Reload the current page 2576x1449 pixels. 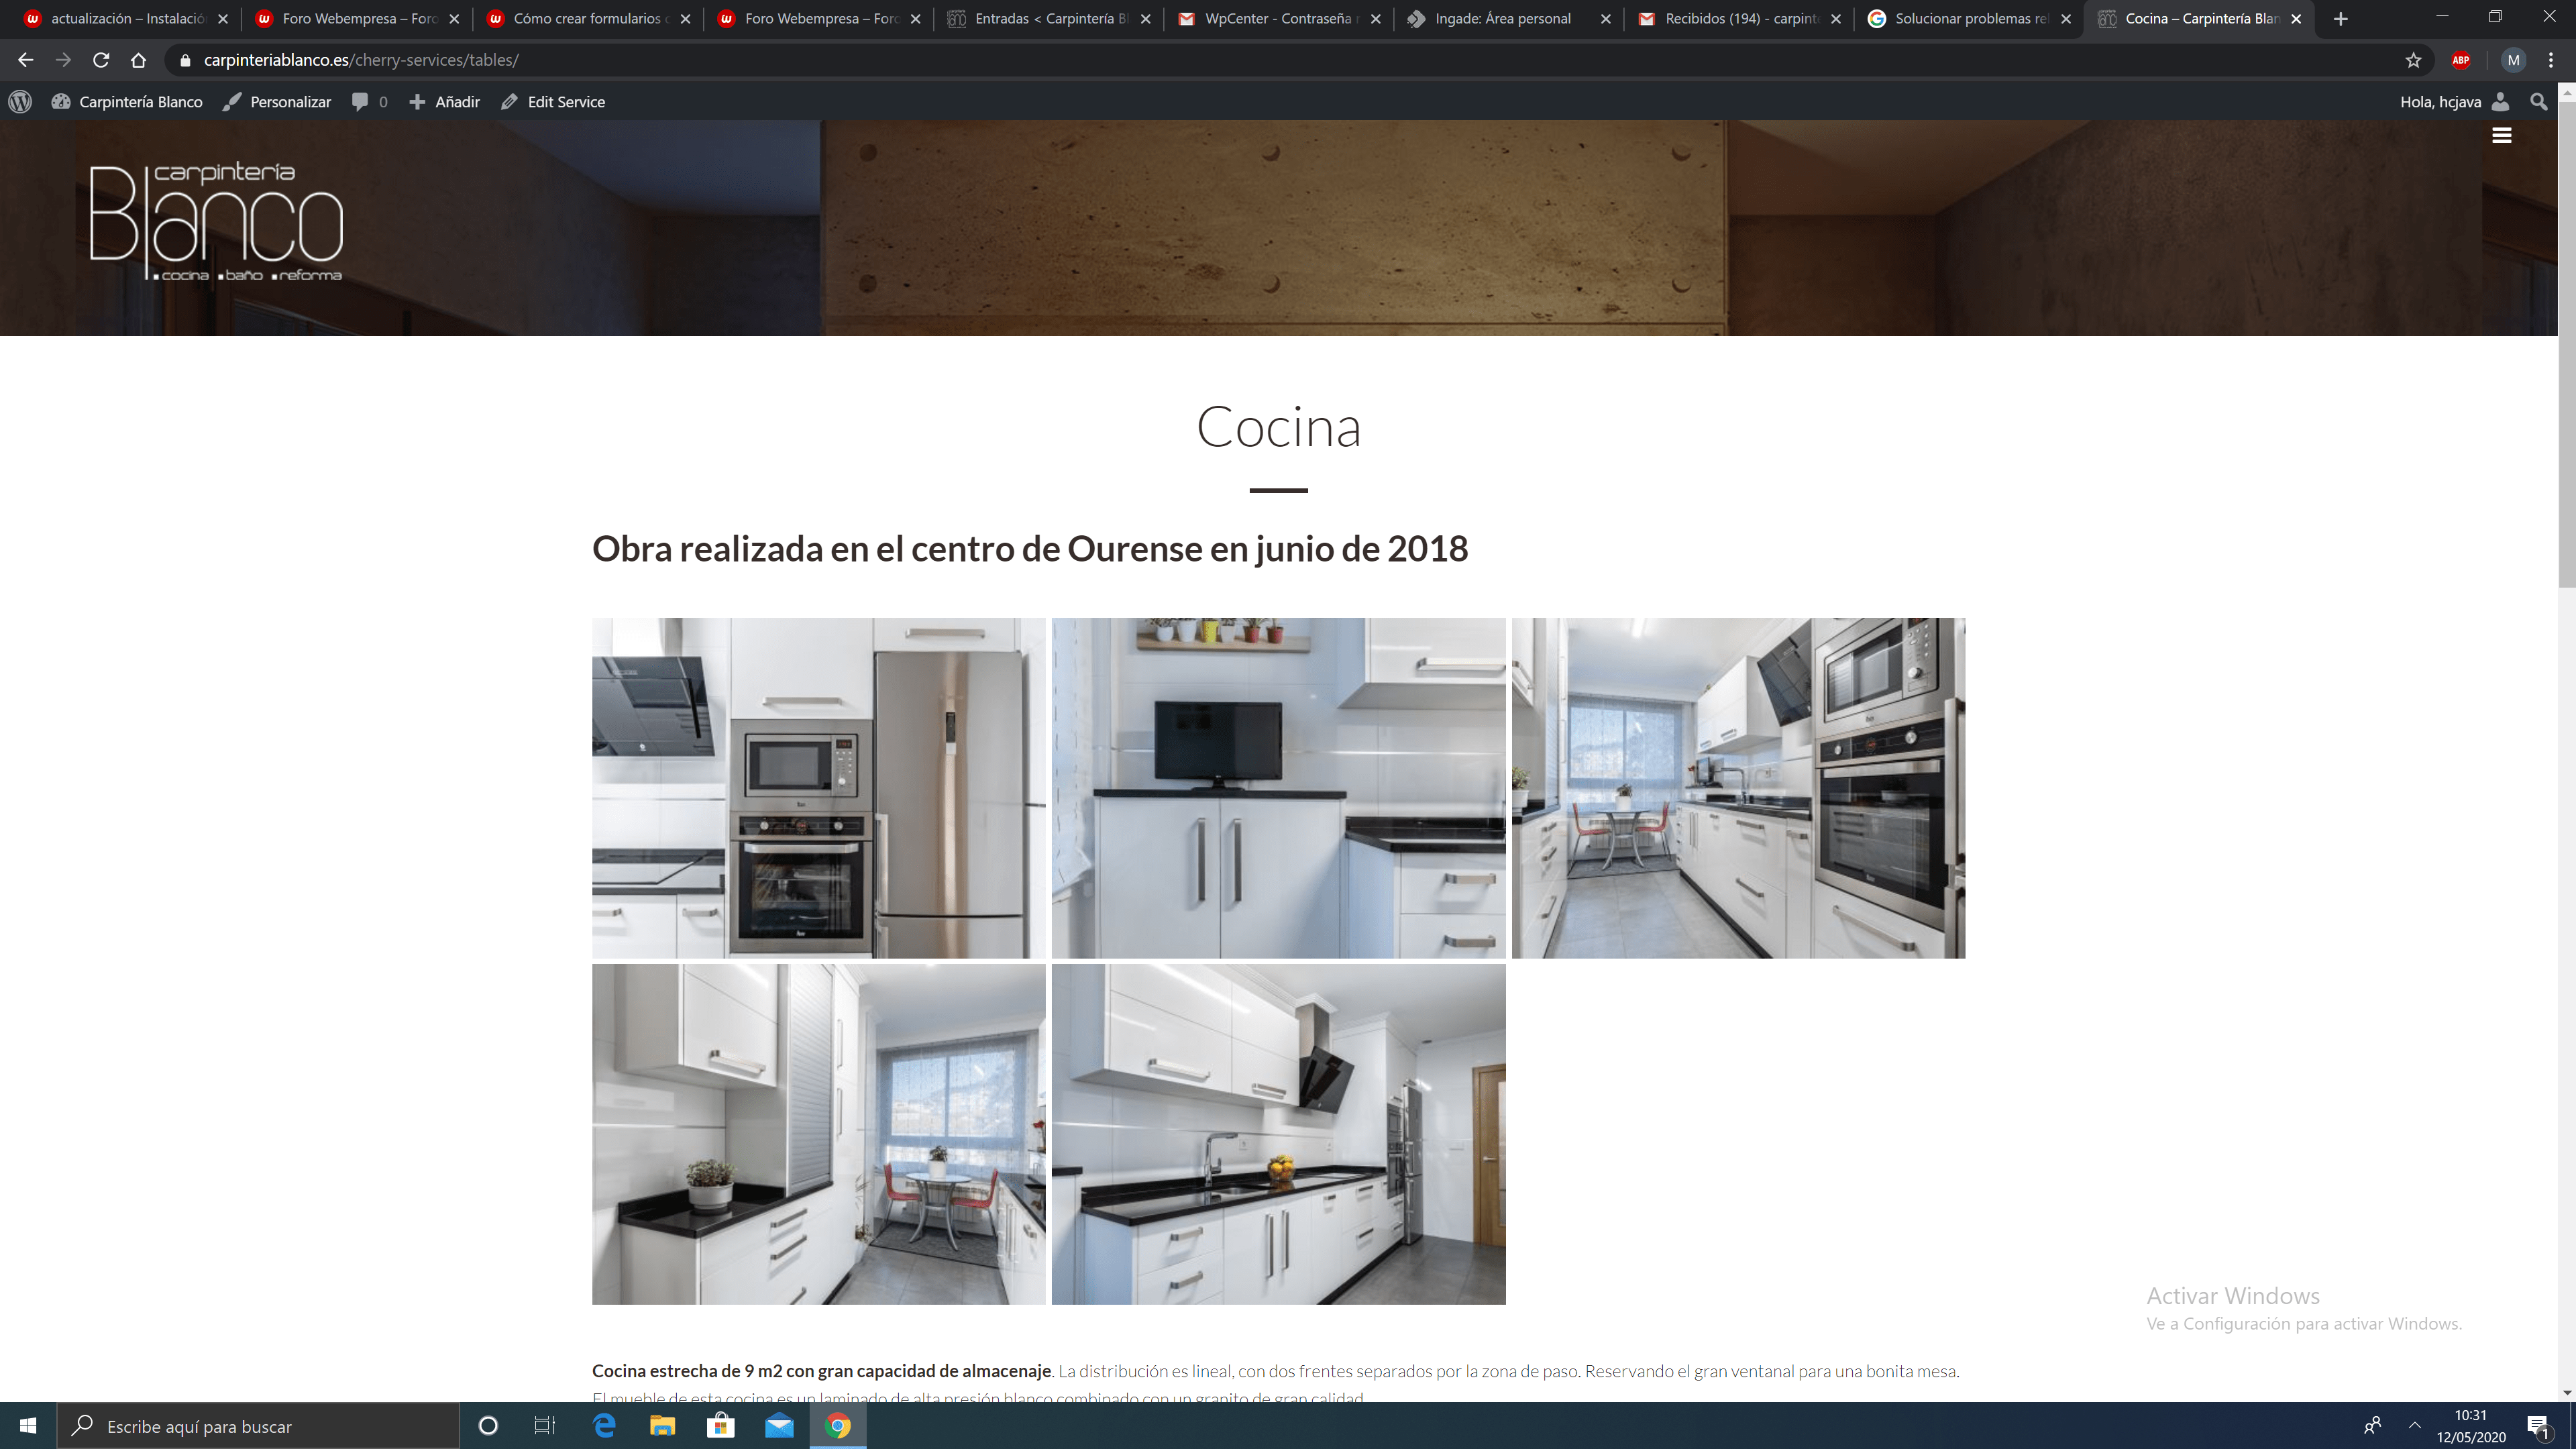point(101,60)
